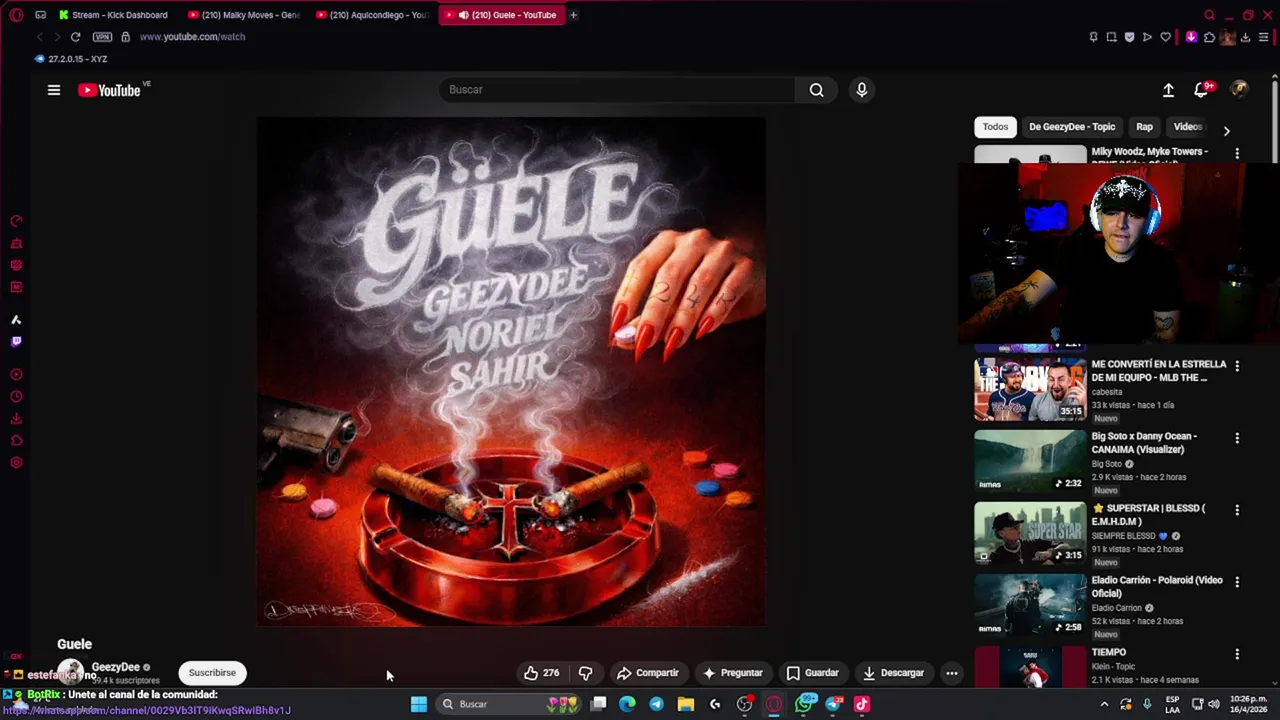Open the YouTube hamburger guide menu

tap(54, 90)
